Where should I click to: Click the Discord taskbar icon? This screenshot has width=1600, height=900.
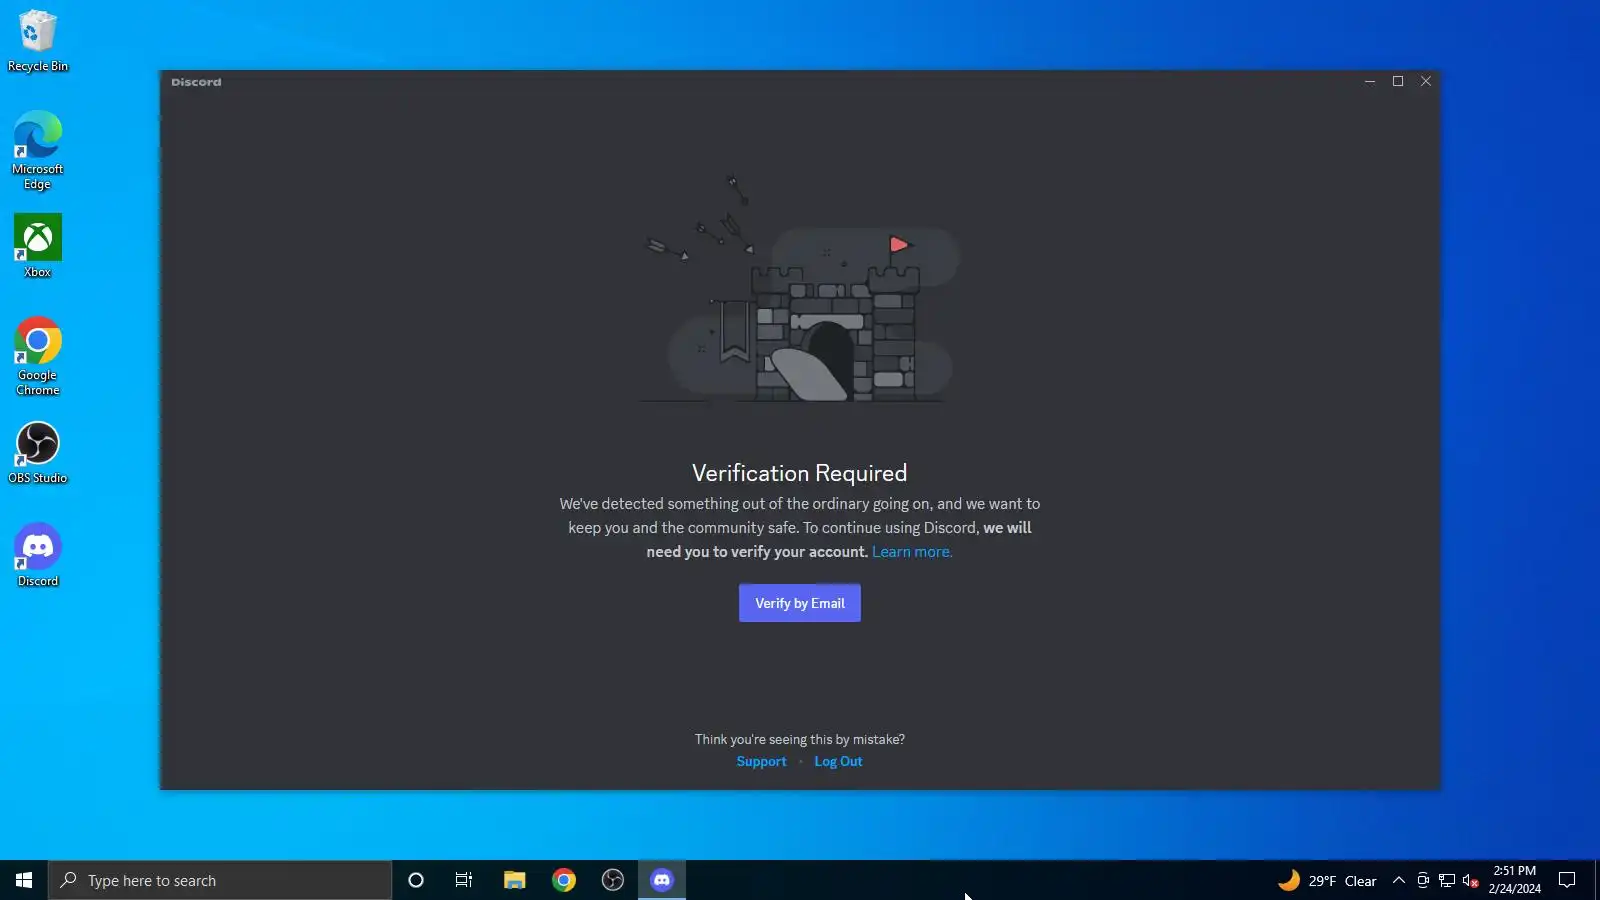[x=662, y=880]
